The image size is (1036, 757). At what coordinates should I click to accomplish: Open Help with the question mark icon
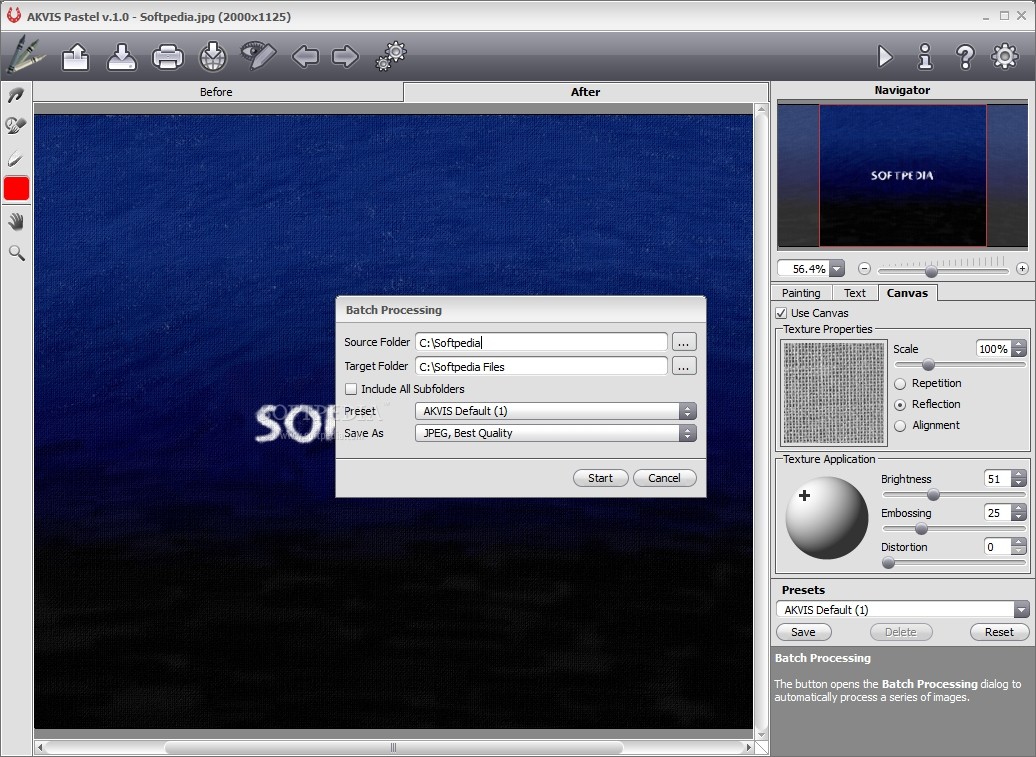click(x=965, y=57)
